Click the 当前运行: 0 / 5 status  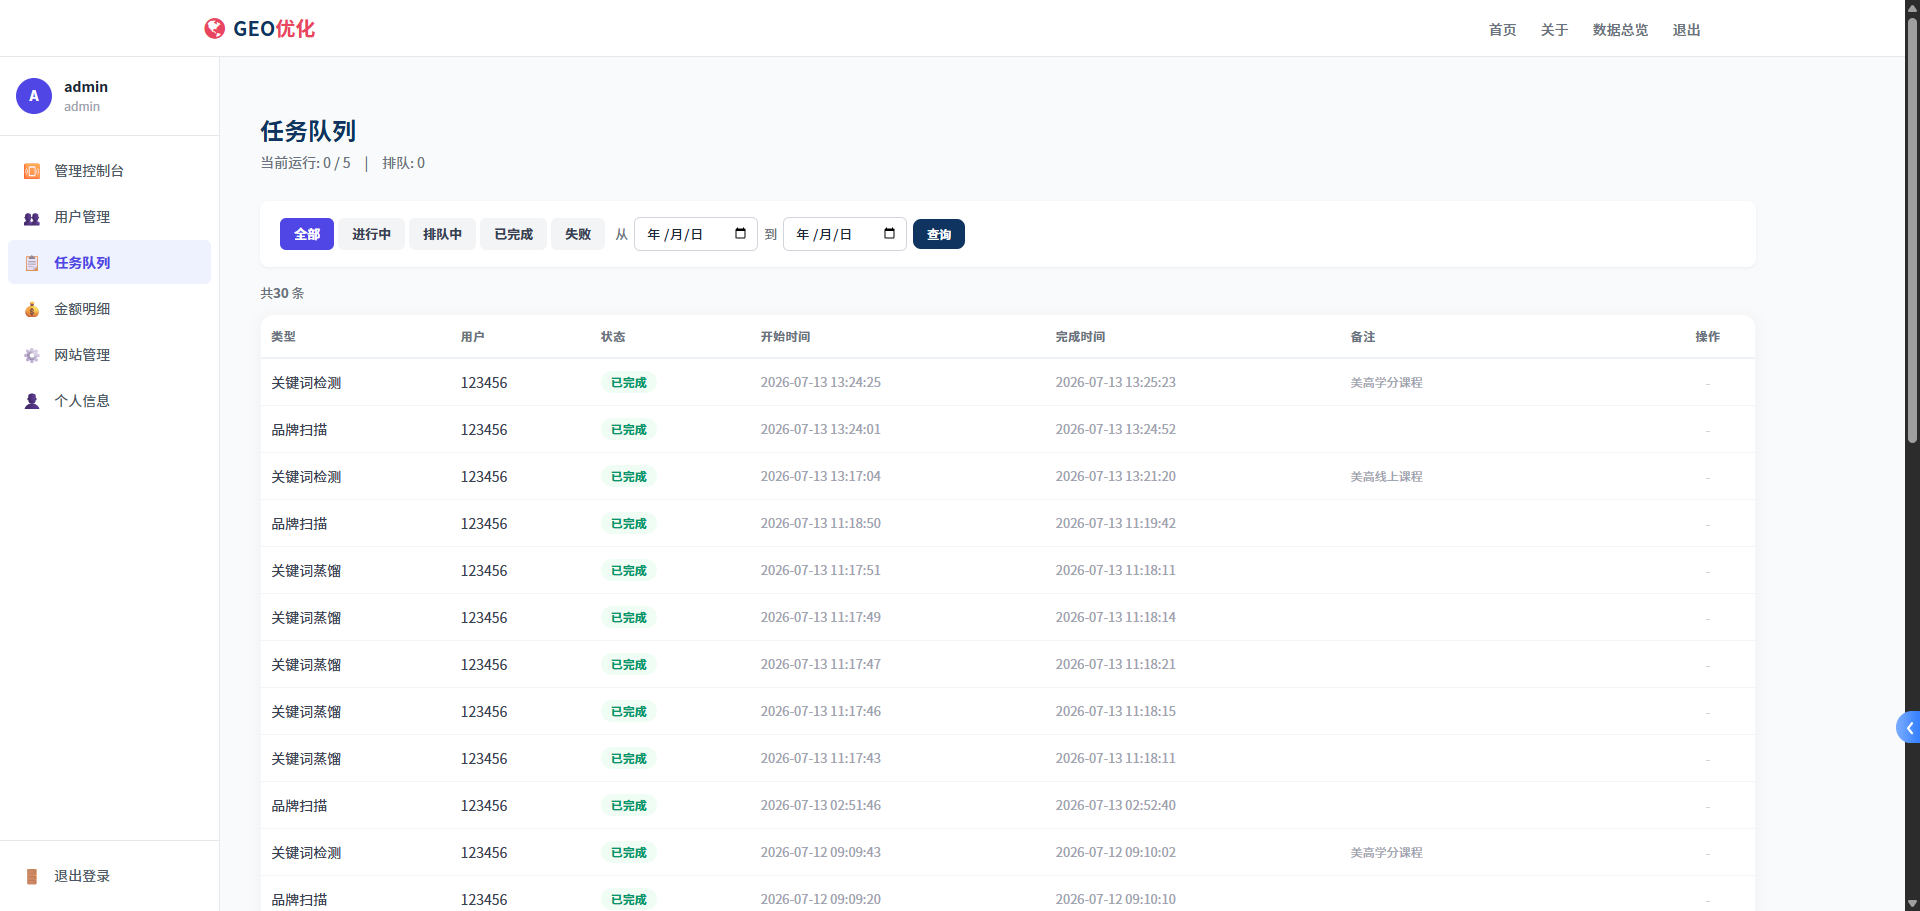(305, 163)
